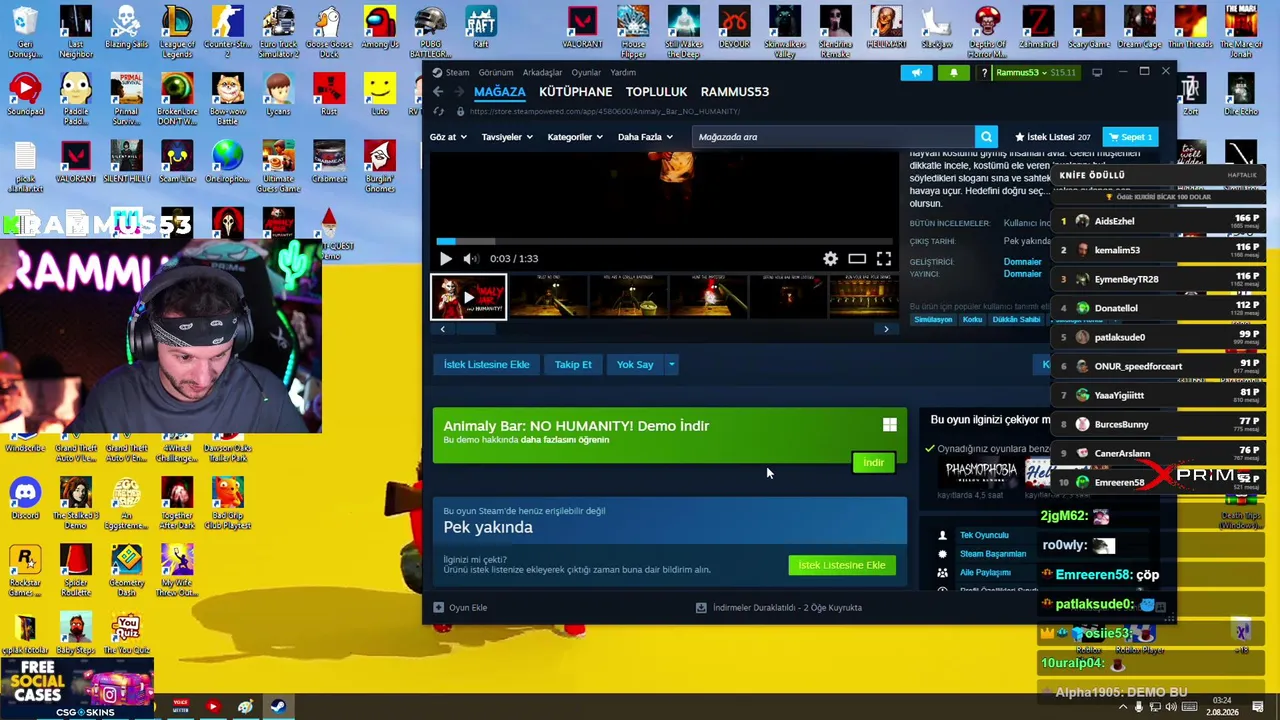Image resolution: width=1280 pixels, height=720 pixels.
Task: Open trailer video settings gear
Action: click(x=831, y=259)
